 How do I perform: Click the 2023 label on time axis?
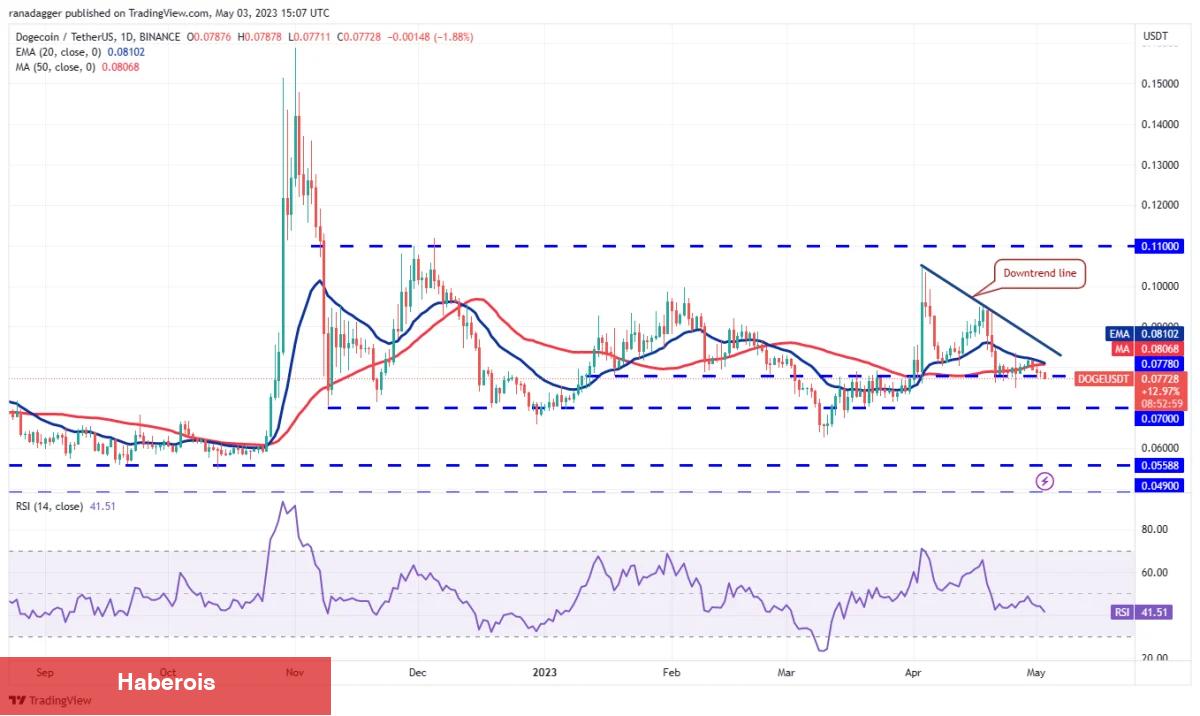(x=544, y=673)
